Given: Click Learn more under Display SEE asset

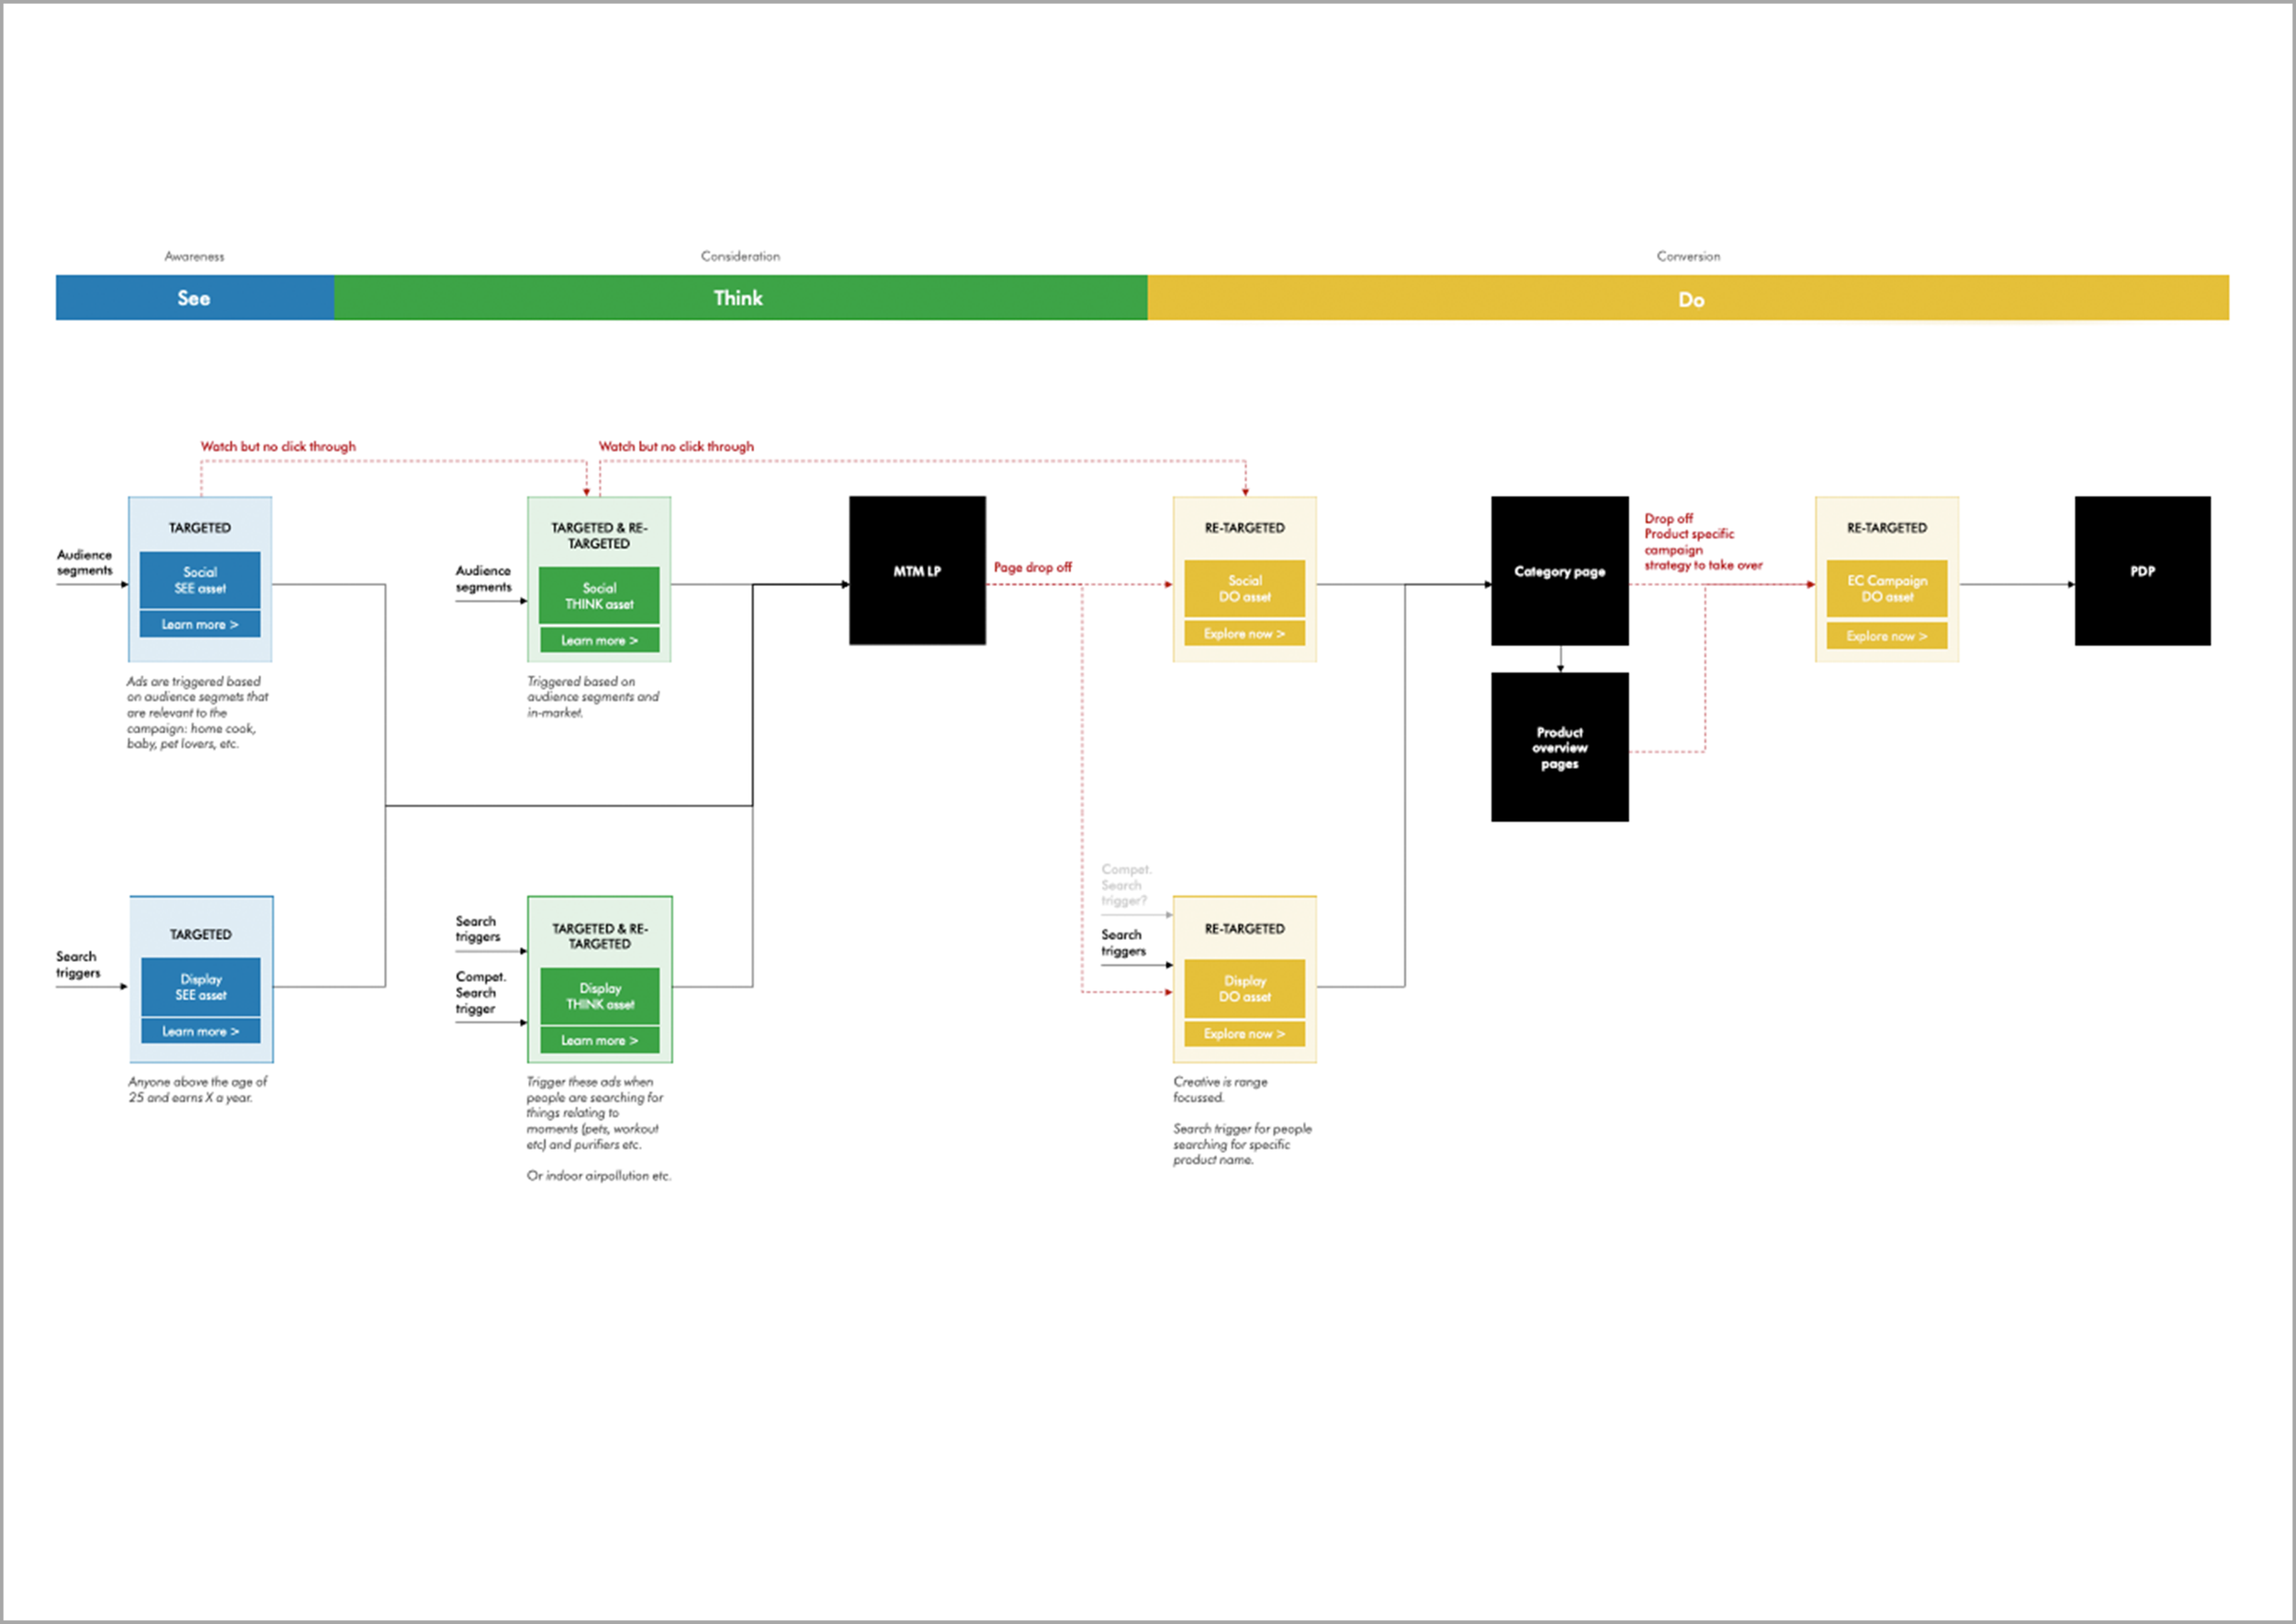Looking at the screenshot, I should [200, 1031].
